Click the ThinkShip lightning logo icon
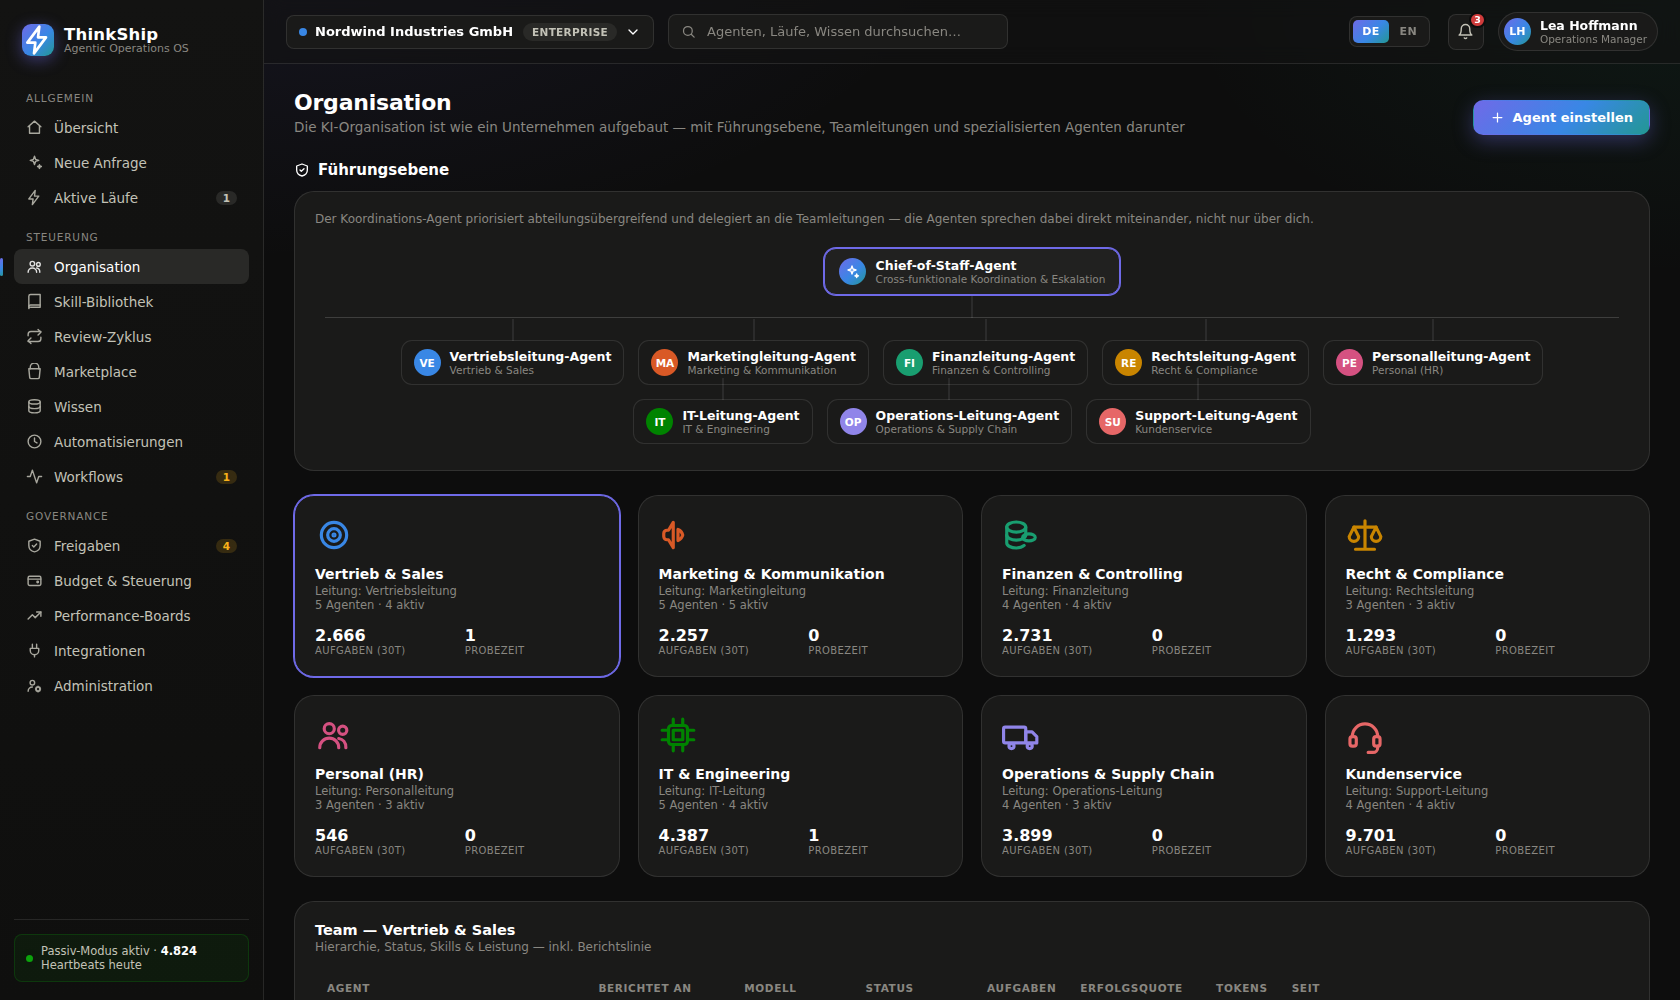This screenshot has width=1680, height=1000. (x=38, y=40)
